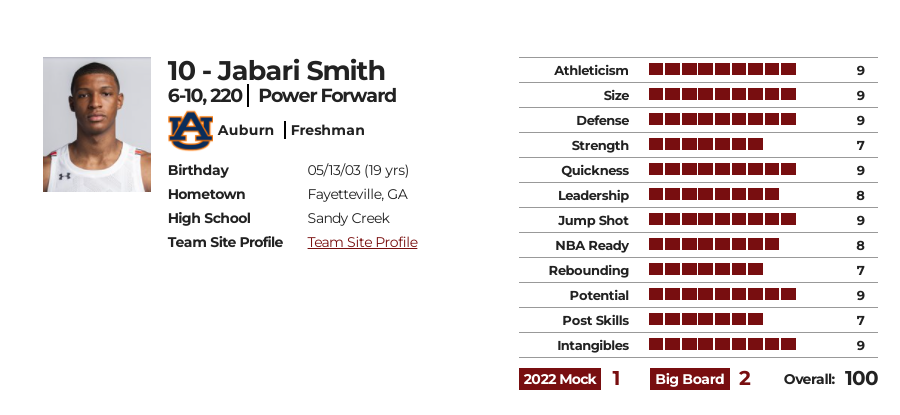Screen dimensions: 900x415
Task: Open Jabari Smith's player headshot photo
Action: pos(97,124)
